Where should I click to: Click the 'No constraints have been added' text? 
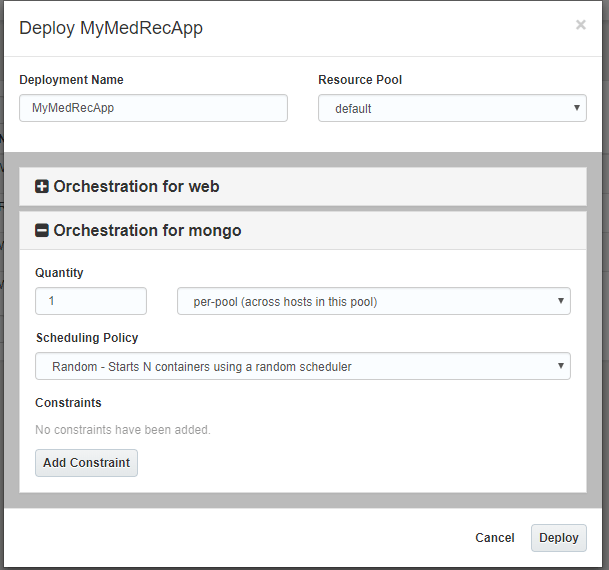(x=123, y=430)
